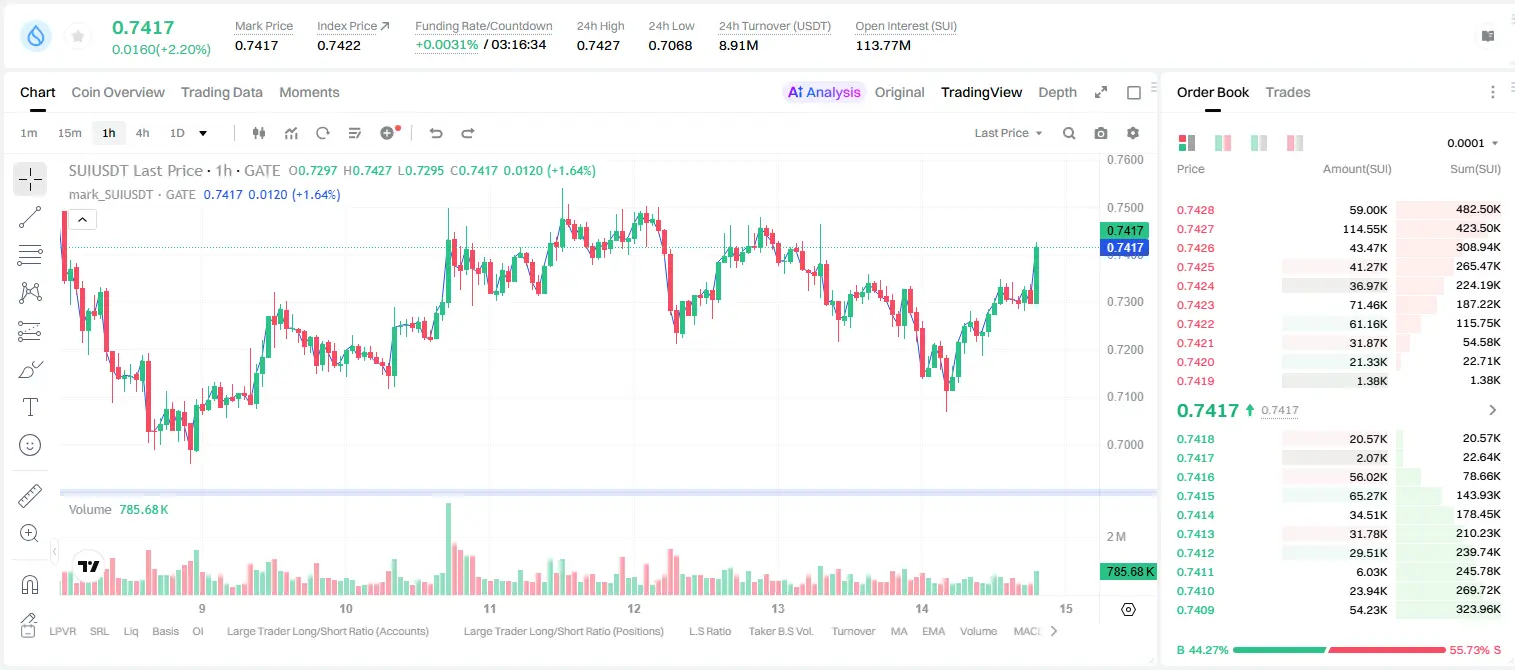Click the pane divider above Volume

pyautogui.click(x=608, y=492)
